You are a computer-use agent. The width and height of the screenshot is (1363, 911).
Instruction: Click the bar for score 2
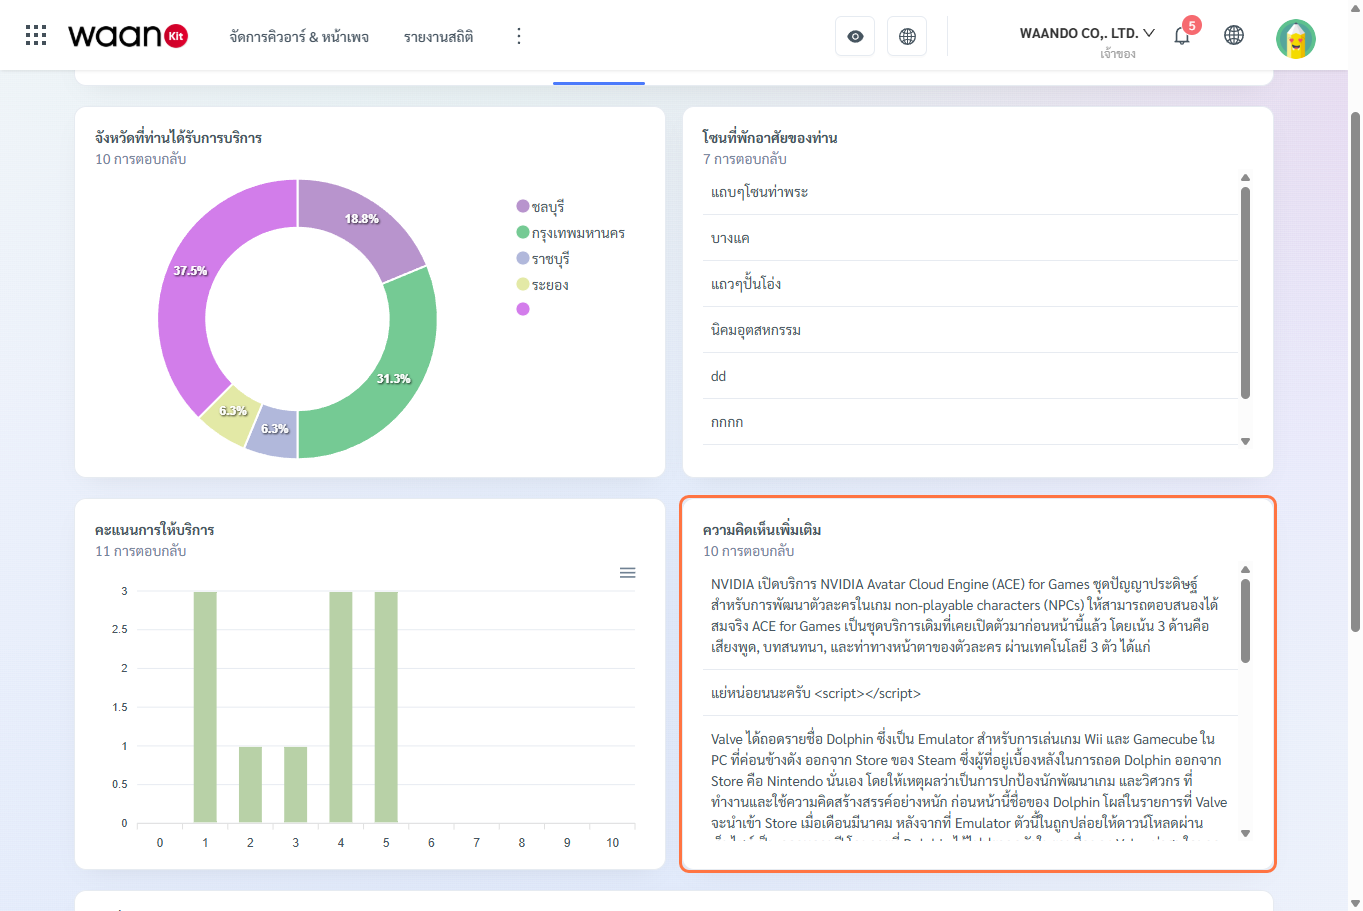[x=250, y=785]
